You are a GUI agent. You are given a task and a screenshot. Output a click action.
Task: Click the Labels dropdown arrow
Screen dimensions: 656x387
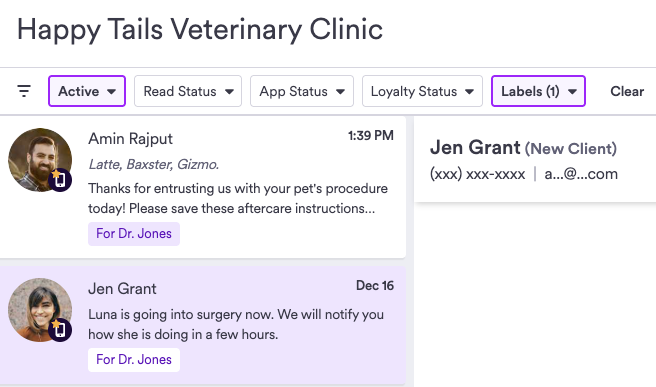pos(572,92)
